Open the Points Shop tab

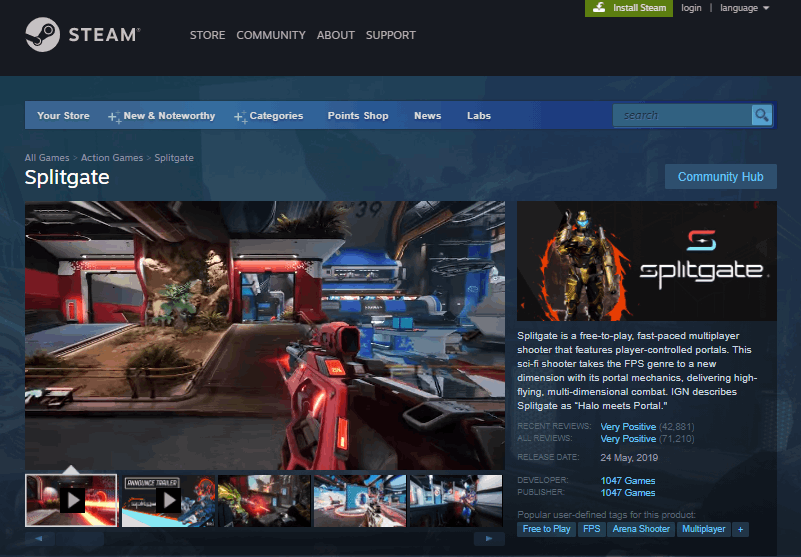coord(358,116)
